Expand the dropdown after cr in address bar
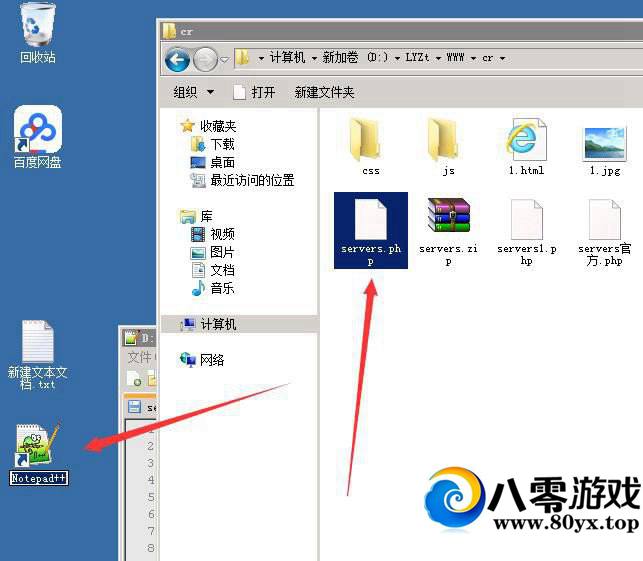 (502, 58)
